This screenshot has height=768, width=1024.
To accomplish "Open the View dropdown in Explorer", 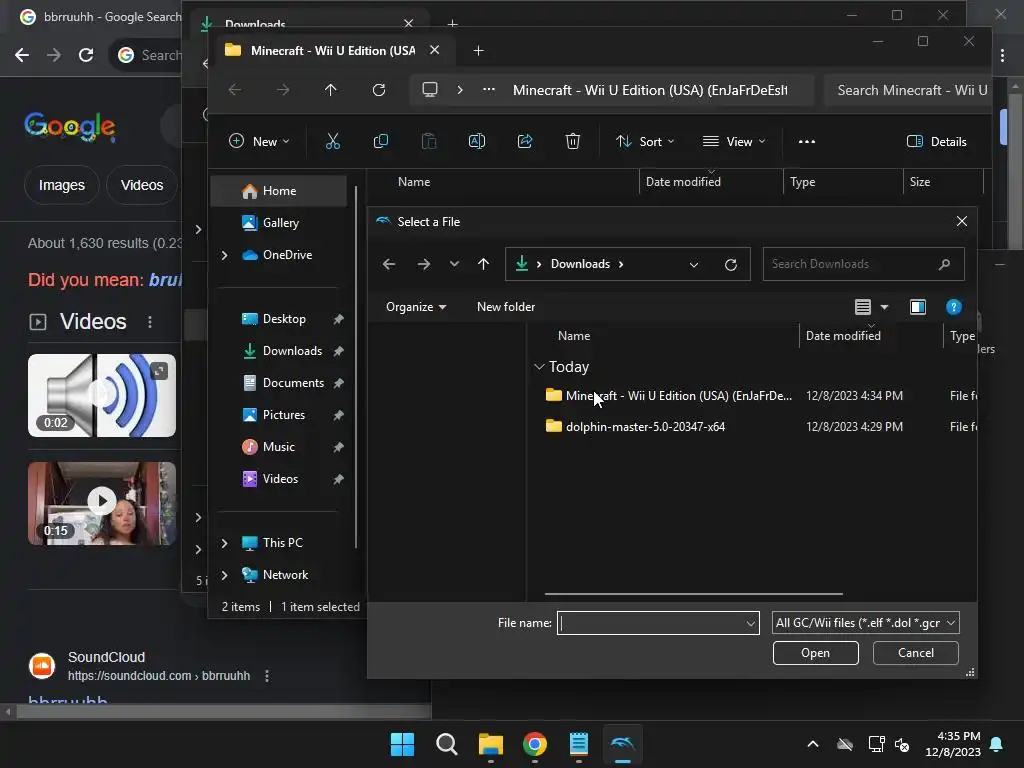I will click(733, 141).
